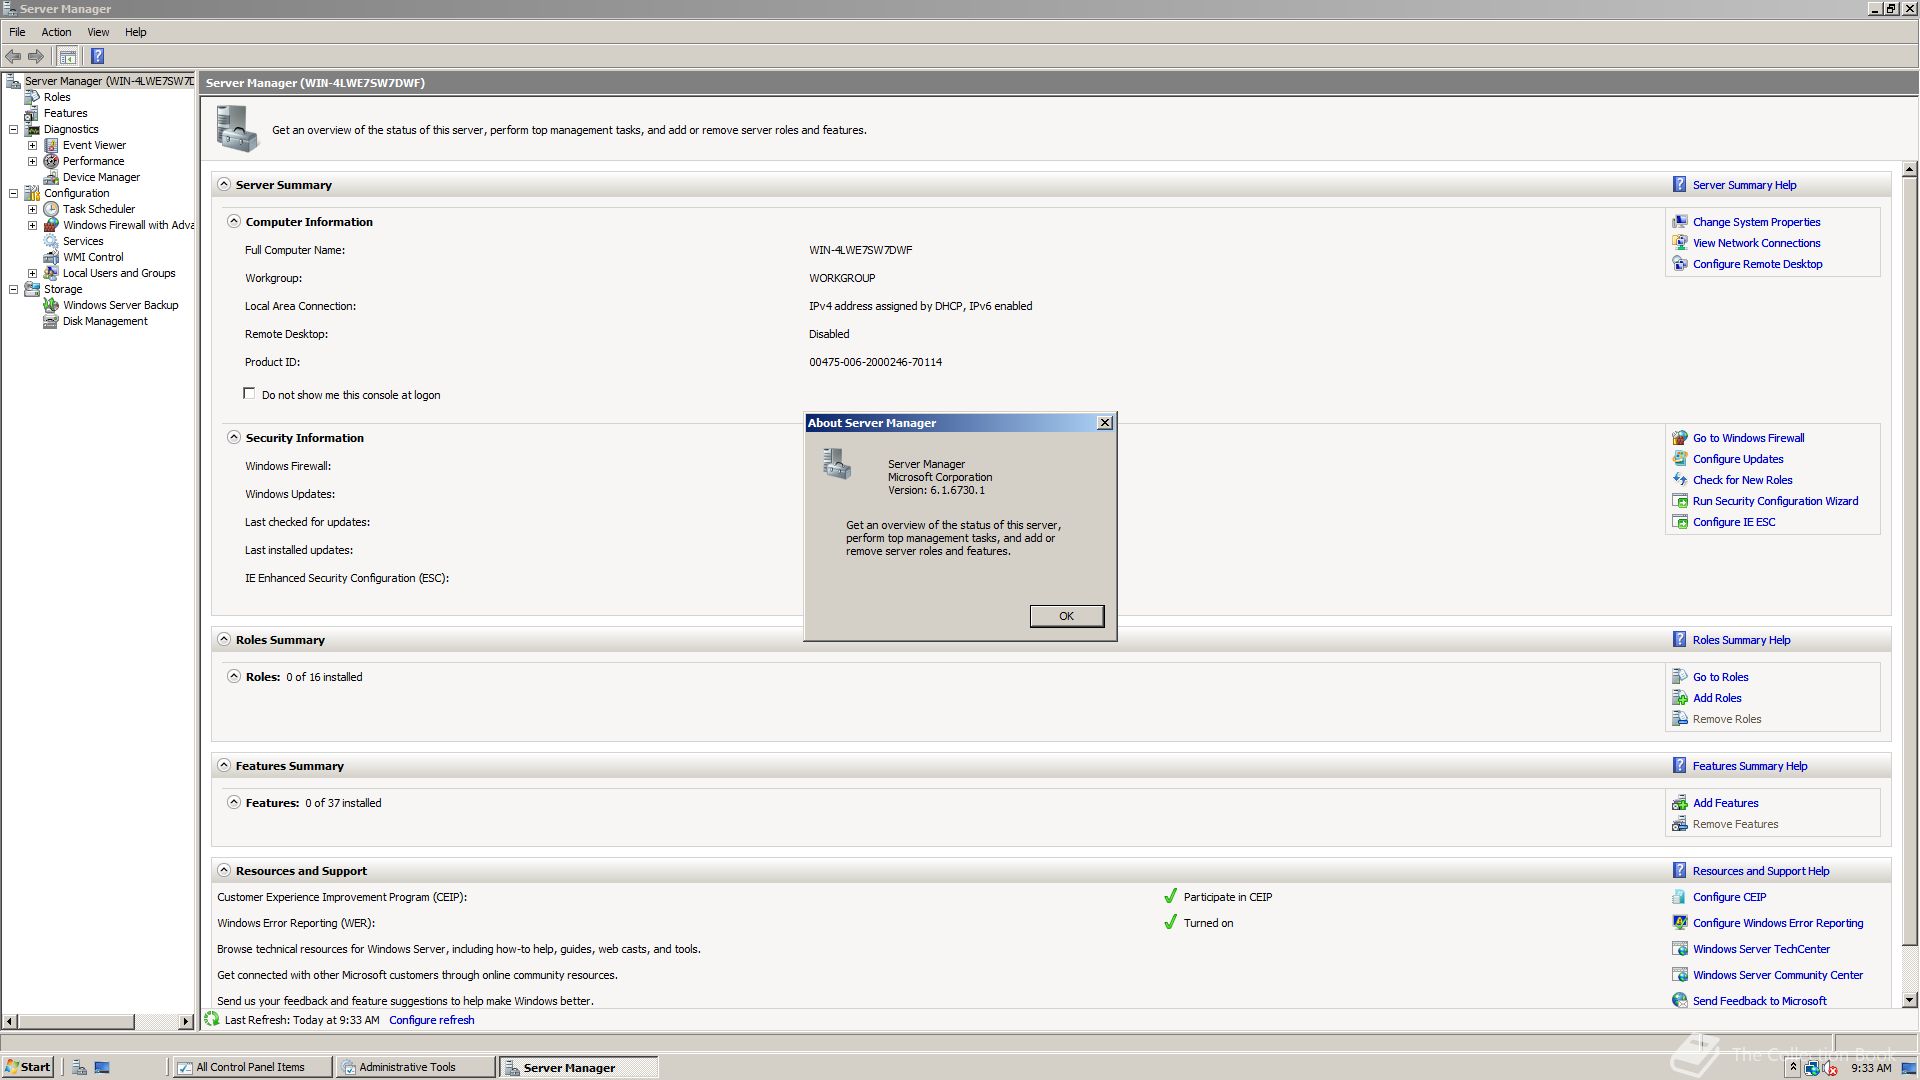Open the Action menu
Screen dimensions: 1920x1080
[56, 32]
